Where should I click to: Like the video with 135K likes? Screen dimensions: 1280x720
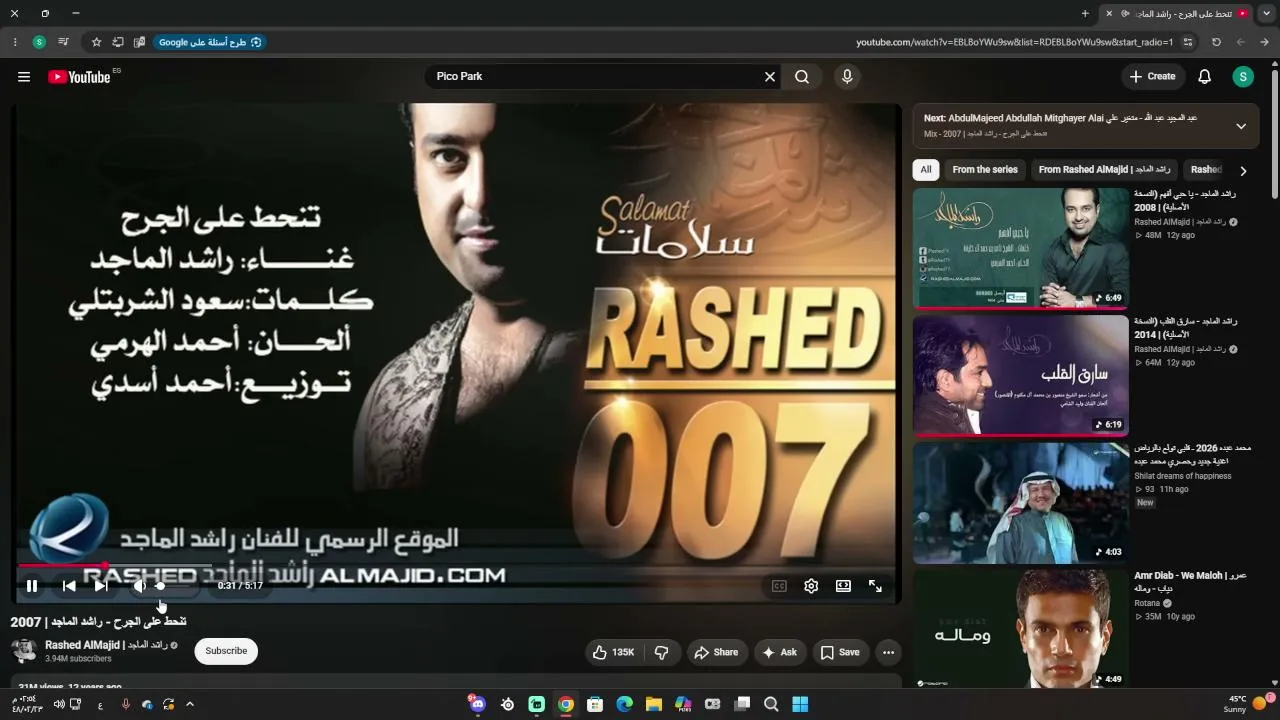[614, 652]
